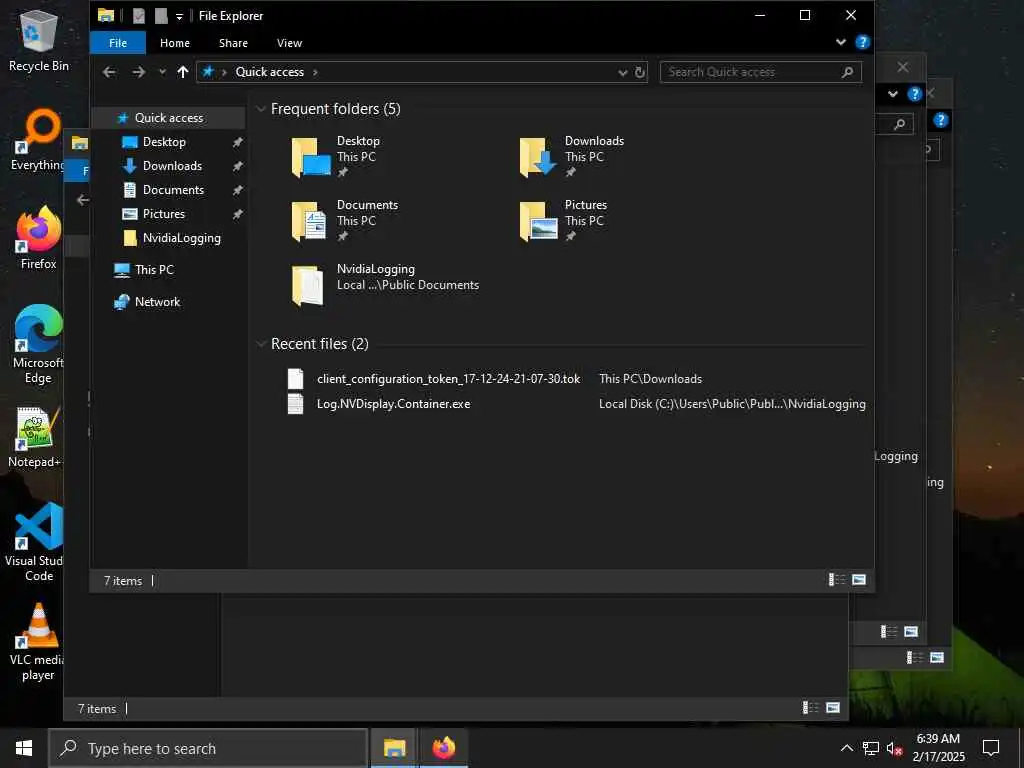Select the NvidiaLogging frequent folder icon
This screenshot has height=768, width=1024.
309,285
